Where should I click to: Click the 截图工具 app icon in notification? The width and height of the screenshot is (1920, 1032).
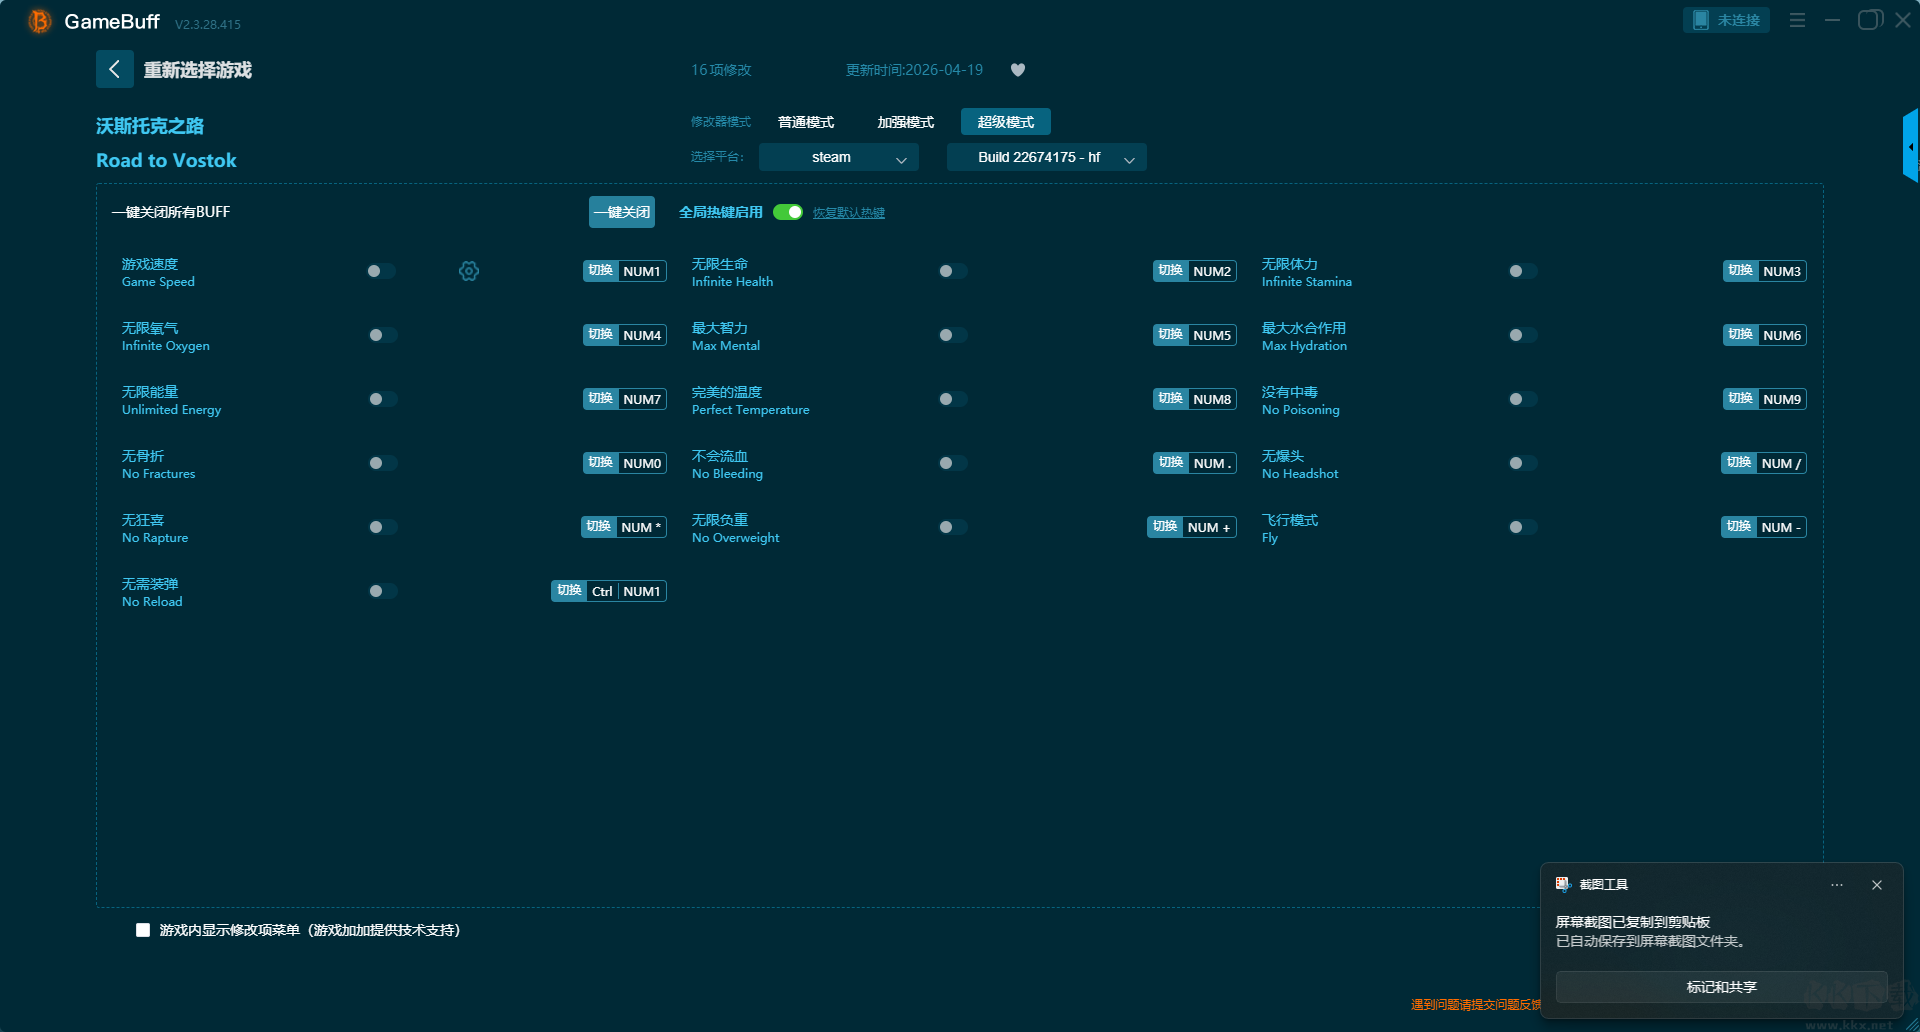tap(1563, 884)
